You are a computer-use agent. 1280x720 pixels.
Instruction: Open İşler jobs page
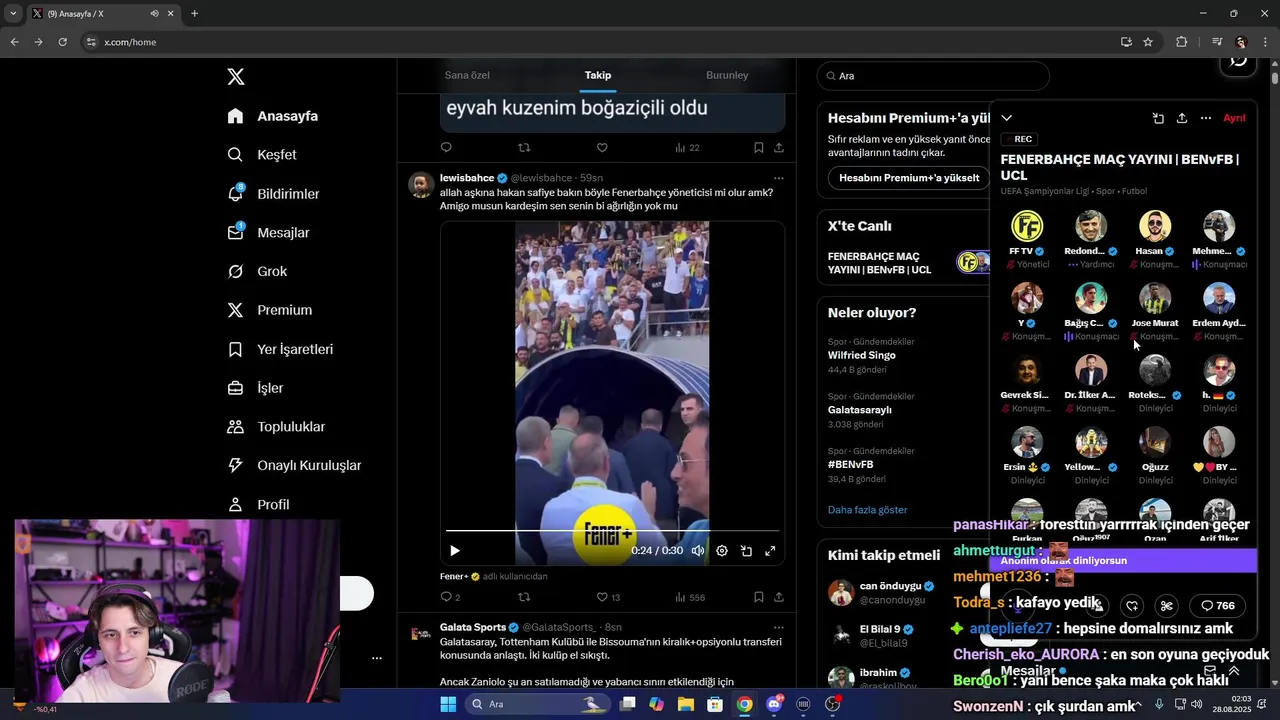tap(255, 388)
